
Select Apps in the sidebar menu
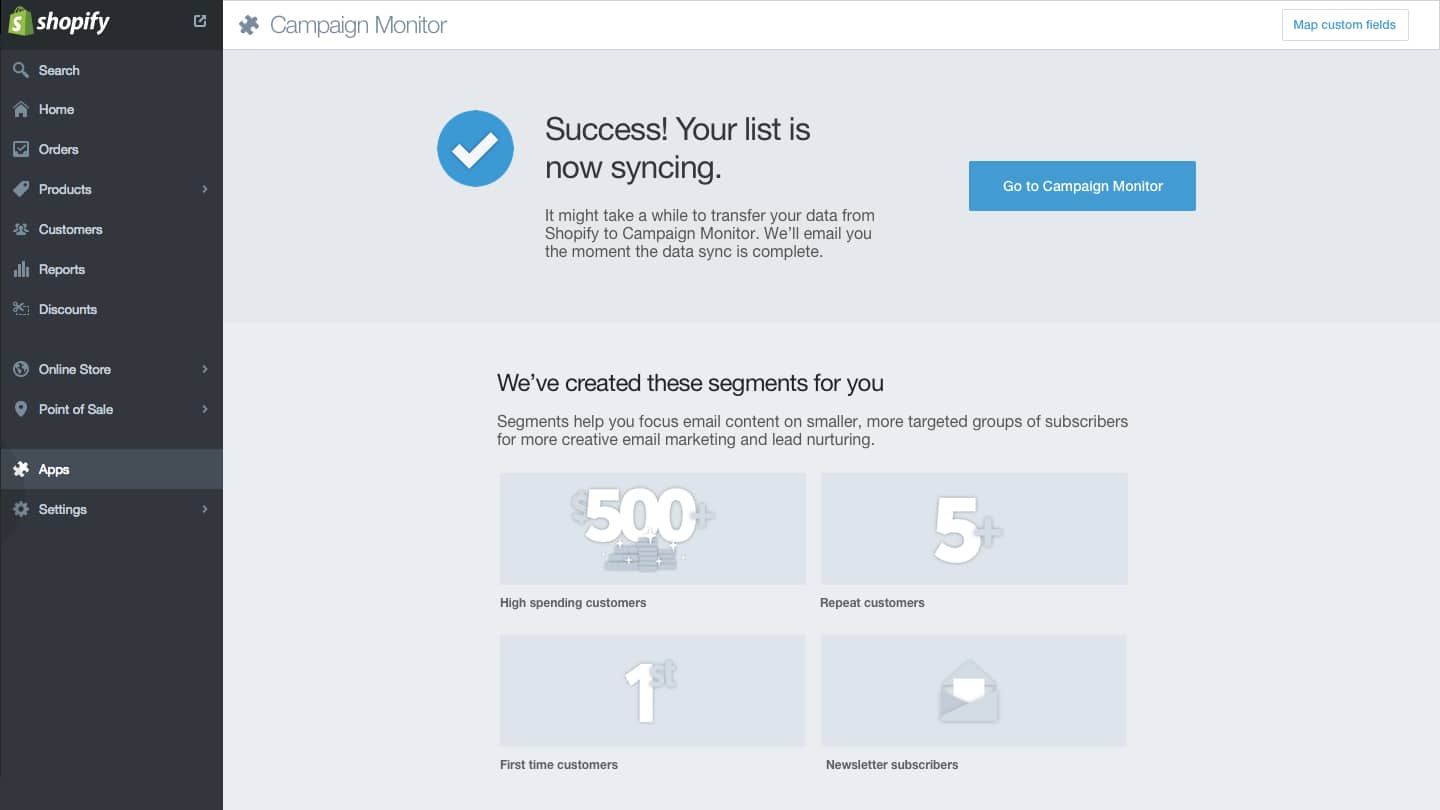tap(54, 469)
